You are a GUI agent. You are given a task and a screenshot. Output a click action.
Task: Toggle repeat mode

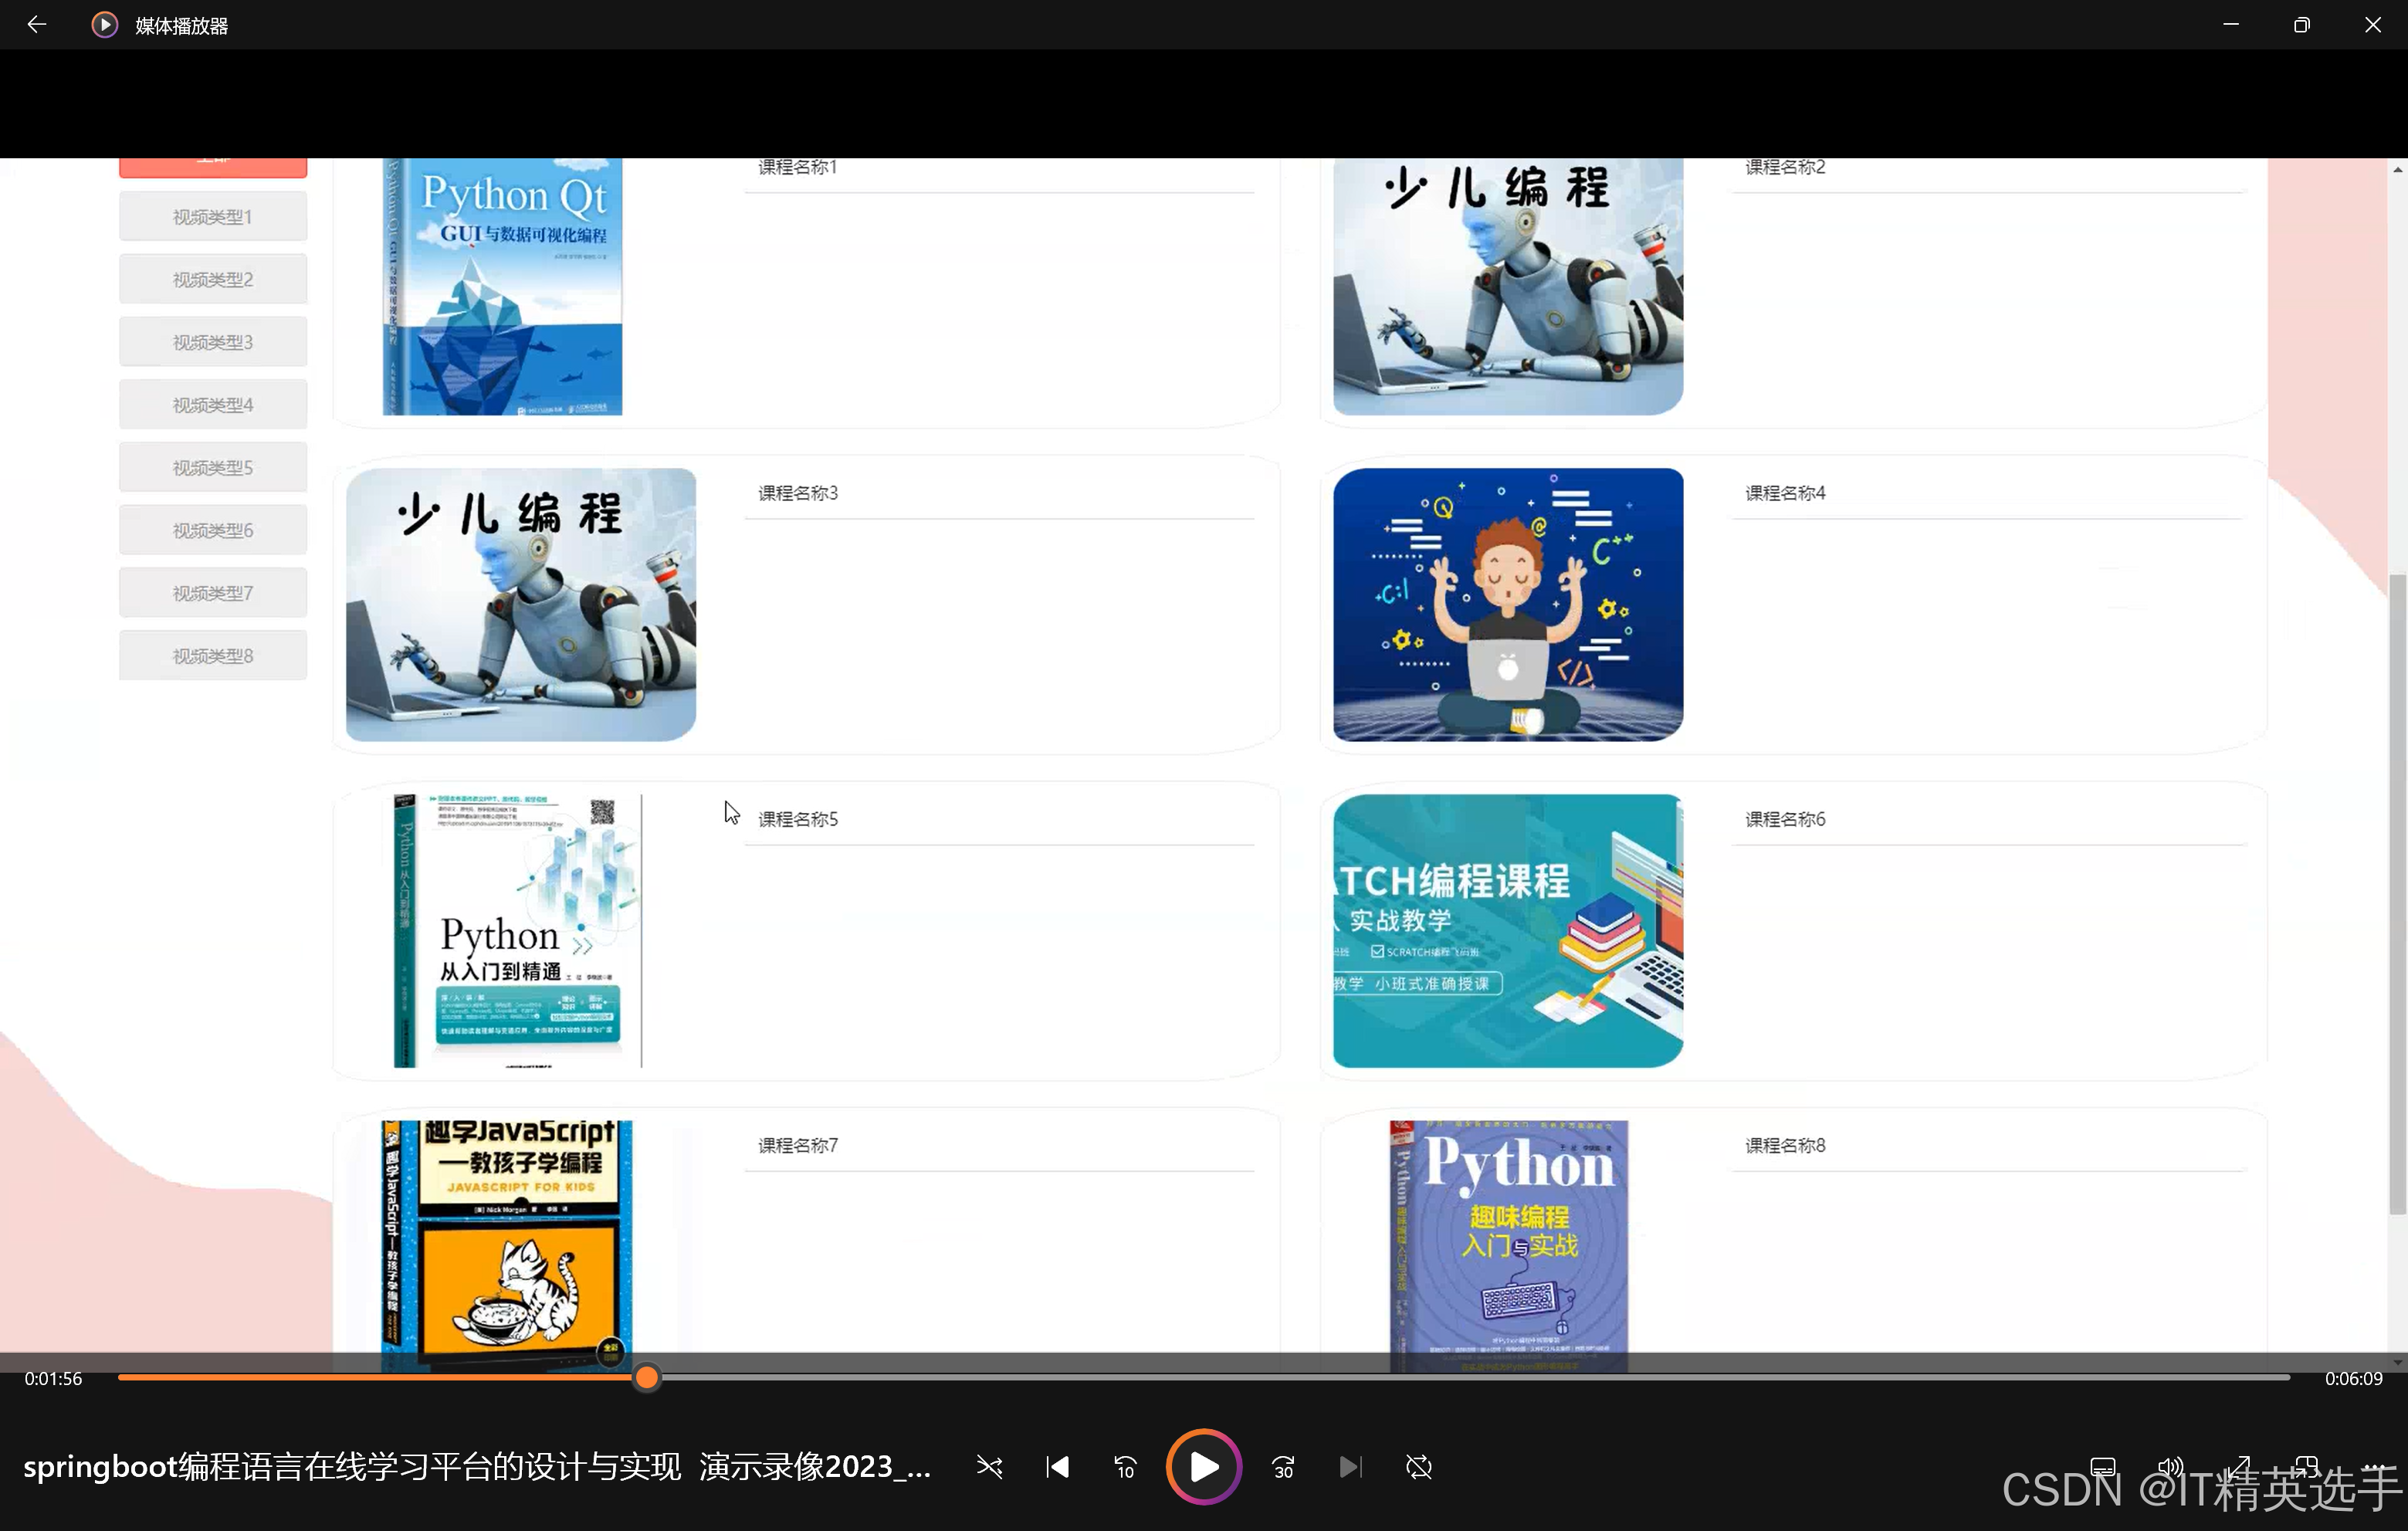(x=1419, y=1467)
